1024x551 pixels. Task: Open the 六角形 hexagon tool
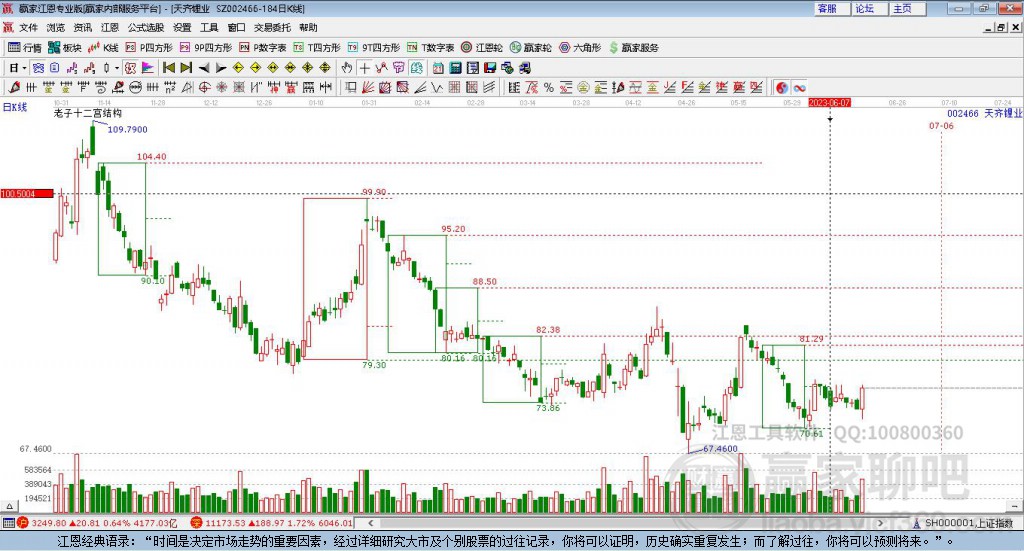click(580, 48)
